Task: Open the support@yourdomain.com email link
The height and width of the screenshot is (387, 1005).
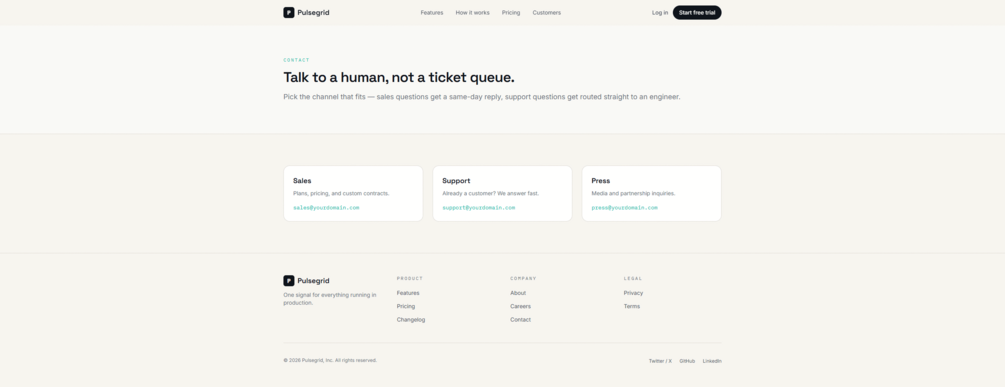Action: coord(478,208)
